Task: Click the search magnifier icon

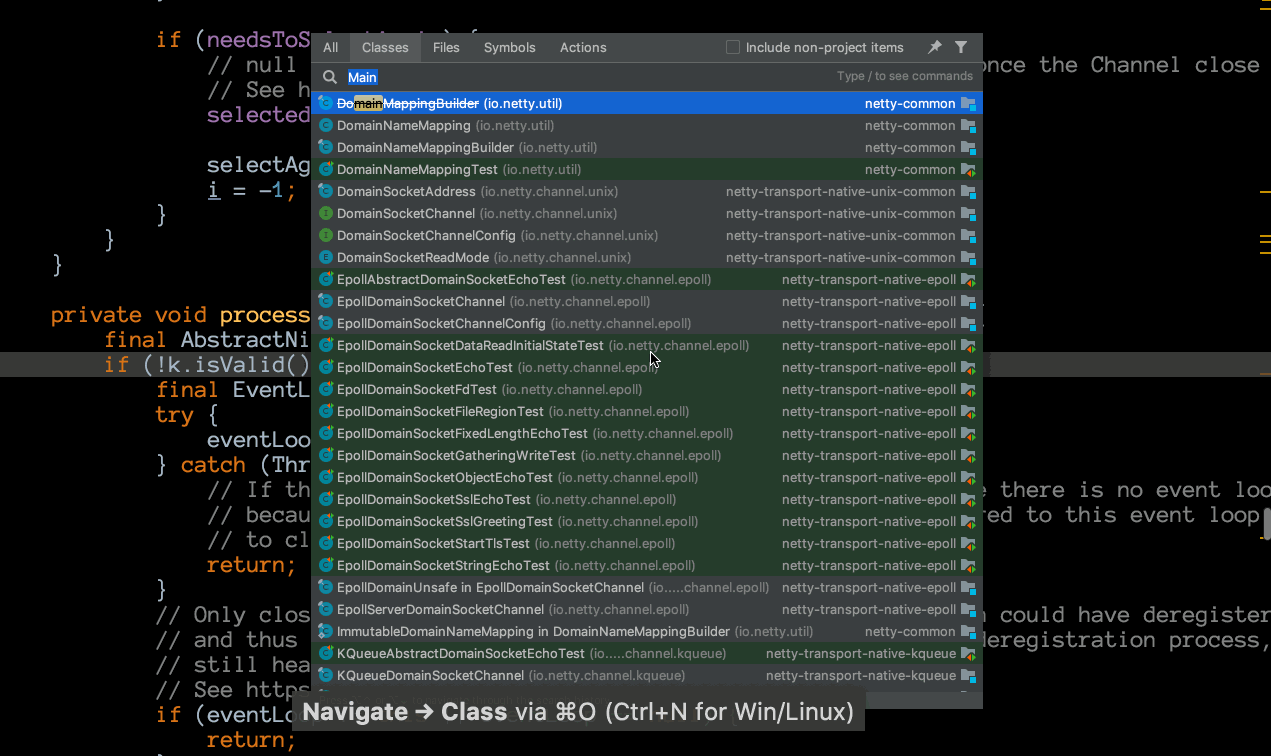Action: tap(329, 77)
